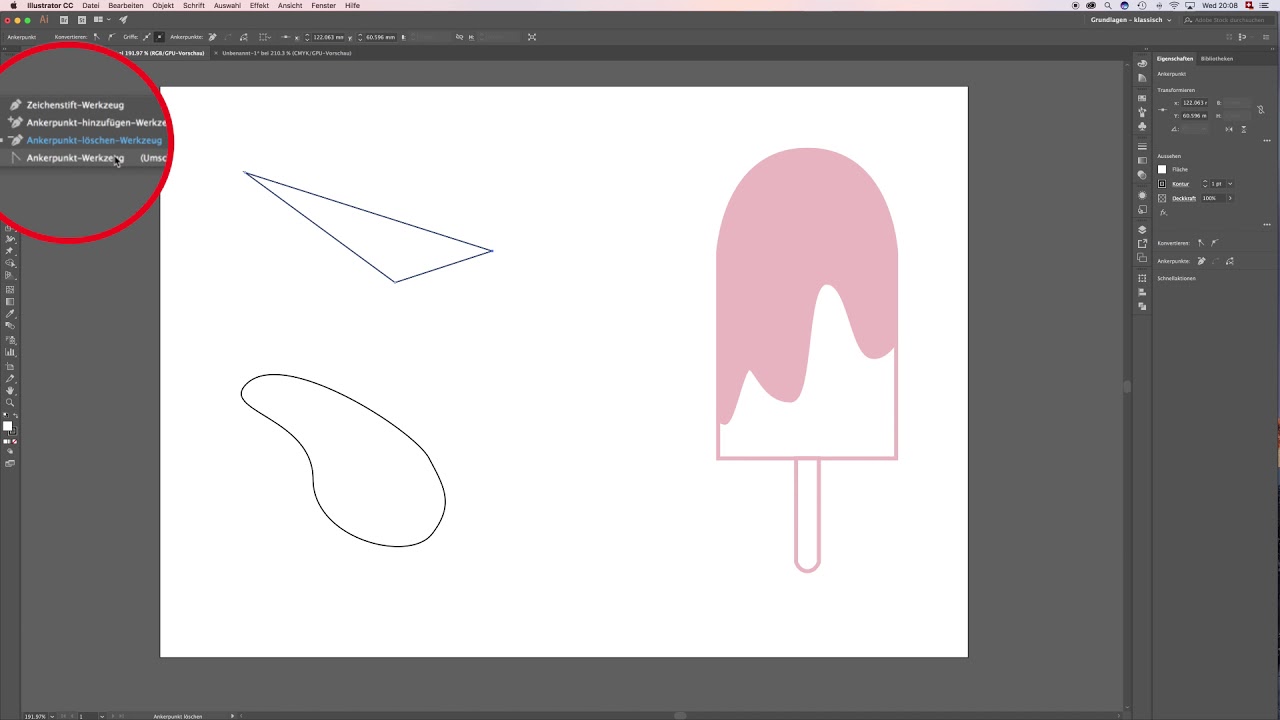Select Ankerpunkt-Werkzeug from the flyout
Screen dimensions: 1280x720
click(x=75, y=158)
